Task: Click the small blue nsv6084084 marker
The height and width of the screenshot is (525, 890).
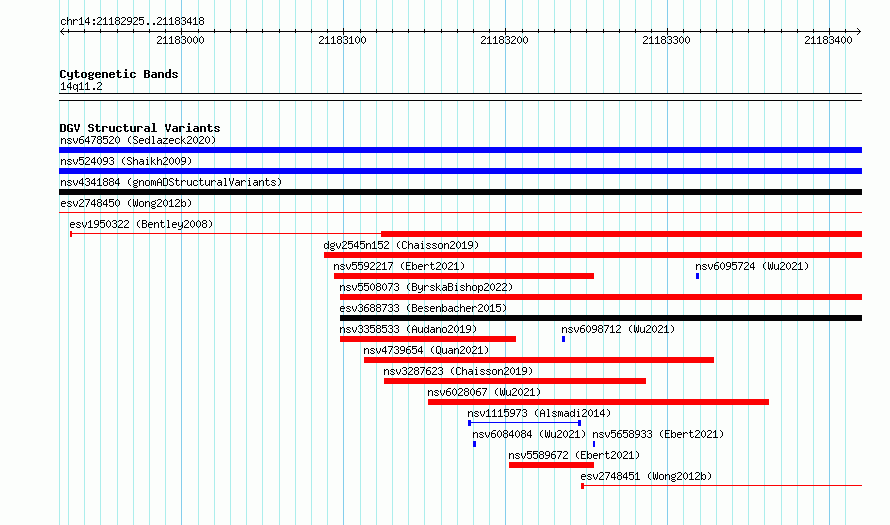Action: click(475, 444)
